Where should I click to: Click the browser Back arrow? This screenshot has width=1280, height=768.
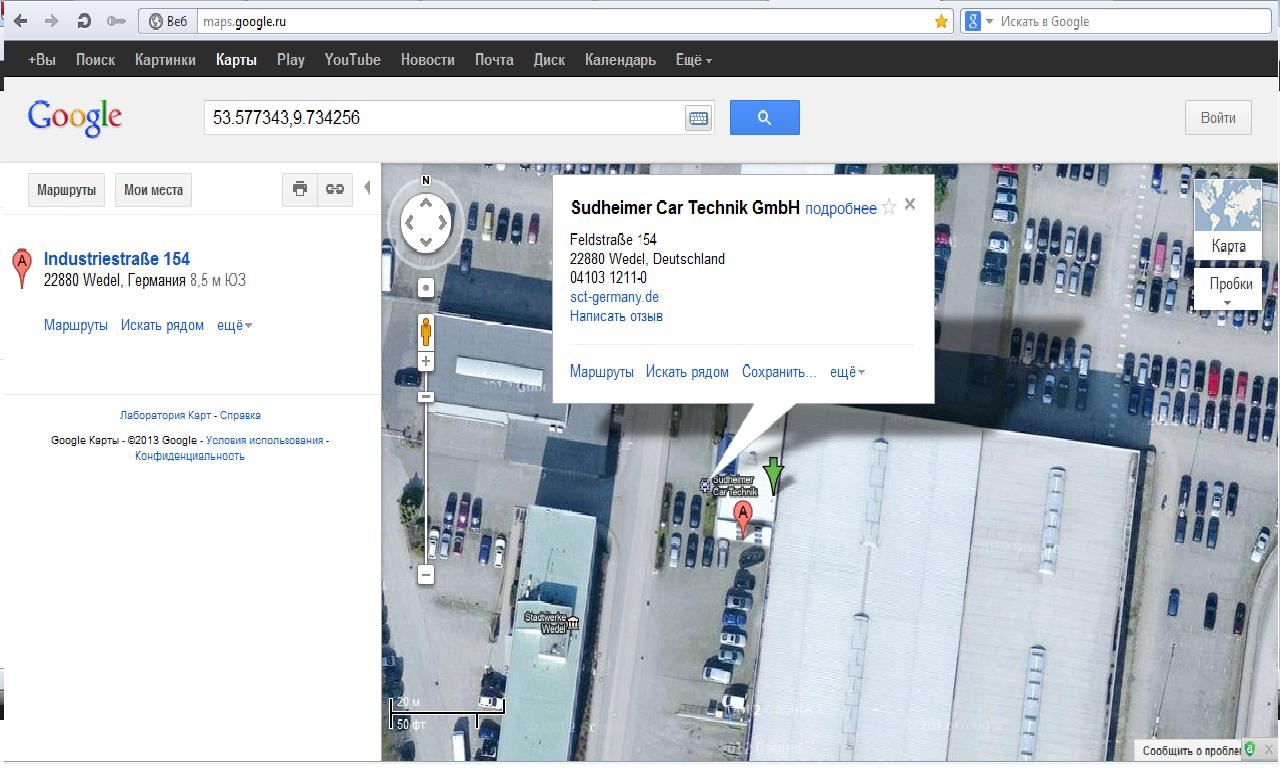(21, 21)
